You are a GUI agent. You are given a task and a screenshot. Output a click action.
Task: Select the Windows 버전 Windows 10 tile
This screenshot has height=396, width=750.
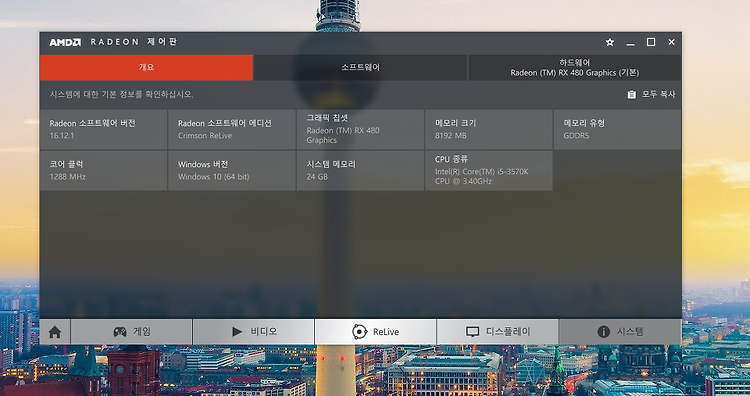click(x=232, y=171)
